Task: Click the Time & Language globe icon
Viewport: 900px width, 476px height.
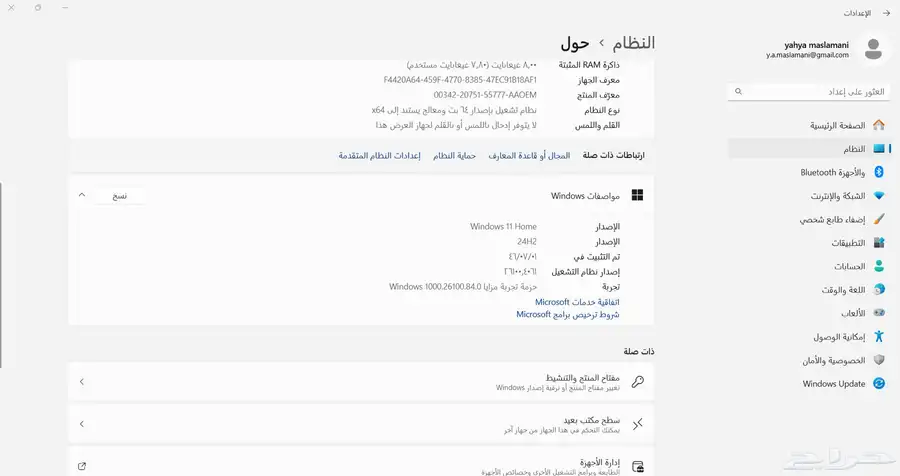Action: click(879, 290)
